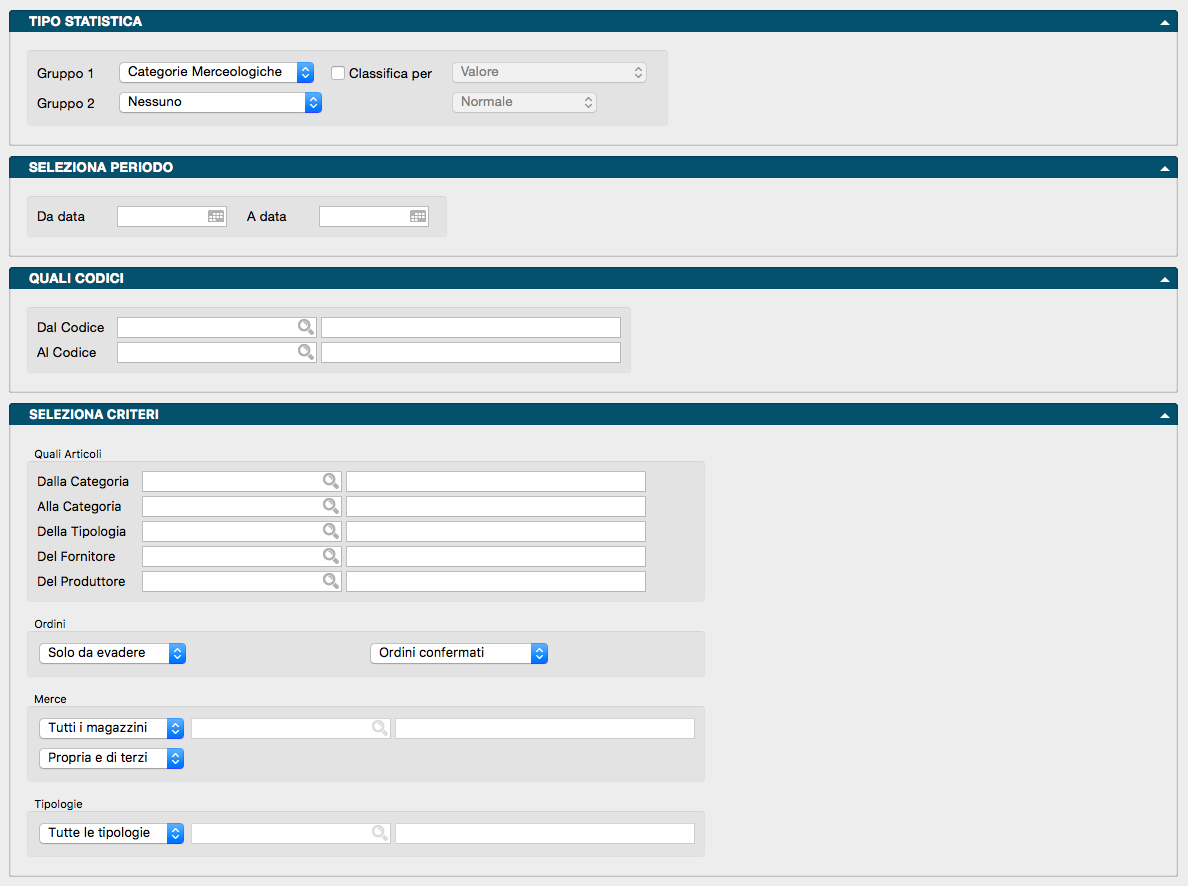Open the Solo da evadere dropdown
The image size is (1188, 886).
tap(112, 653)
